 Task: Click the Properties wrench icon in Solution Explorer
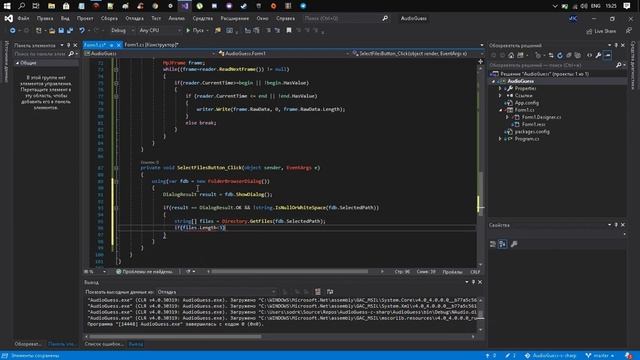[598, 56]
